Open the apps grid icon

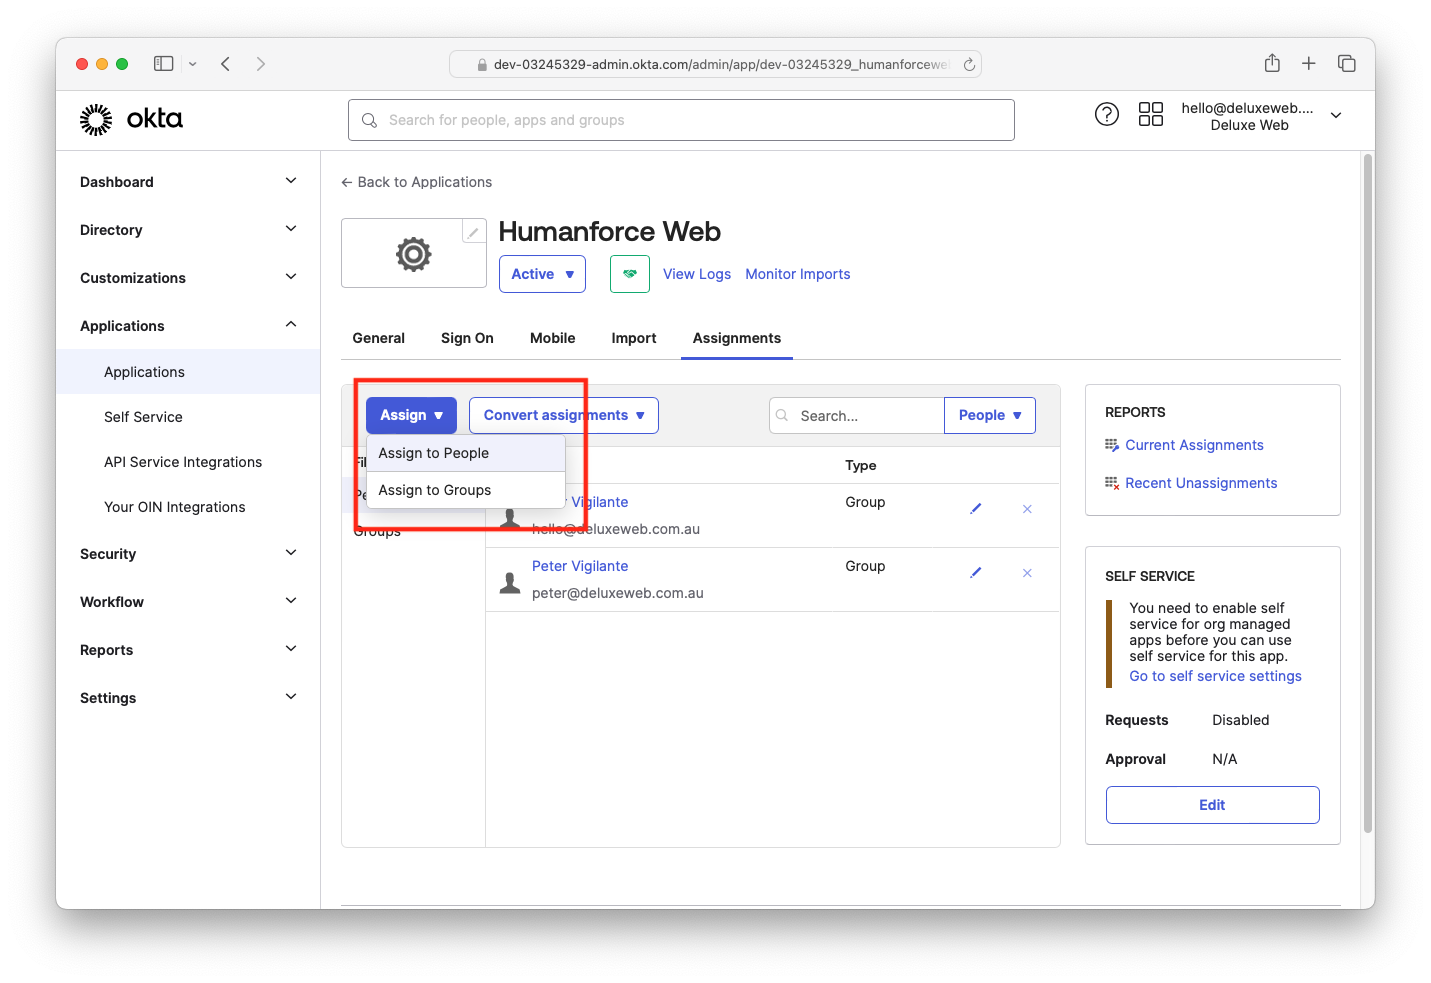point(1151,114)
